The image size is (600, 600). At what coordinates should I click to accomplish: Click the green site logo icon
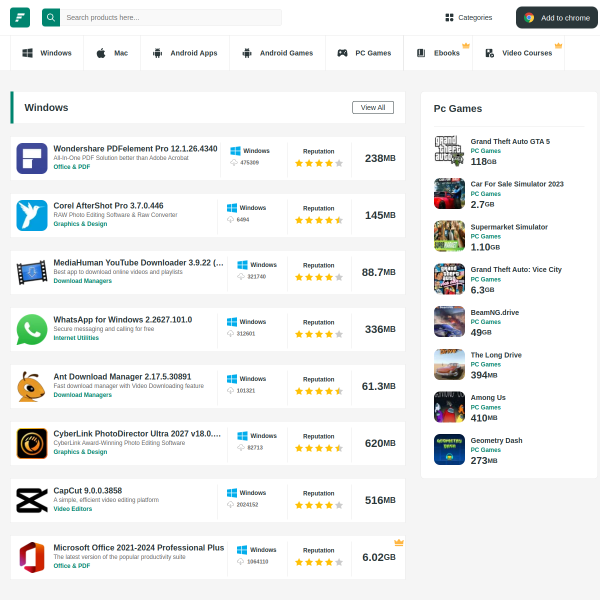click(x=20, y=17)
